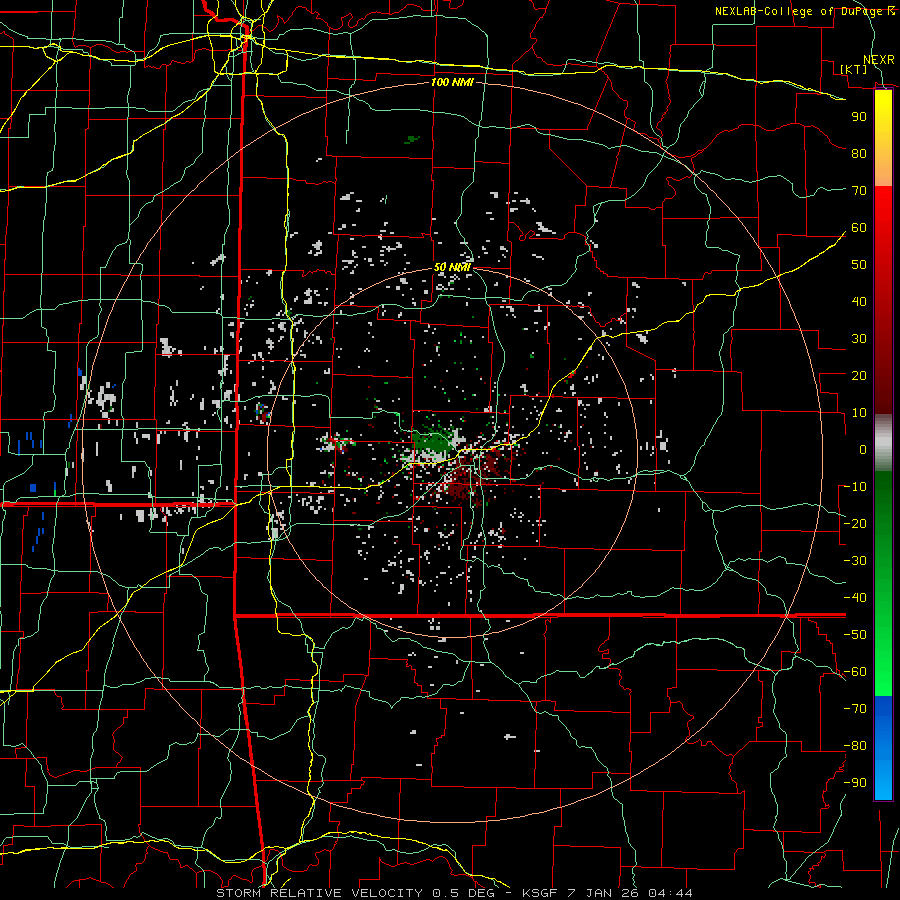Click the 04:44 timestamp in the footer

pos(670,893)
